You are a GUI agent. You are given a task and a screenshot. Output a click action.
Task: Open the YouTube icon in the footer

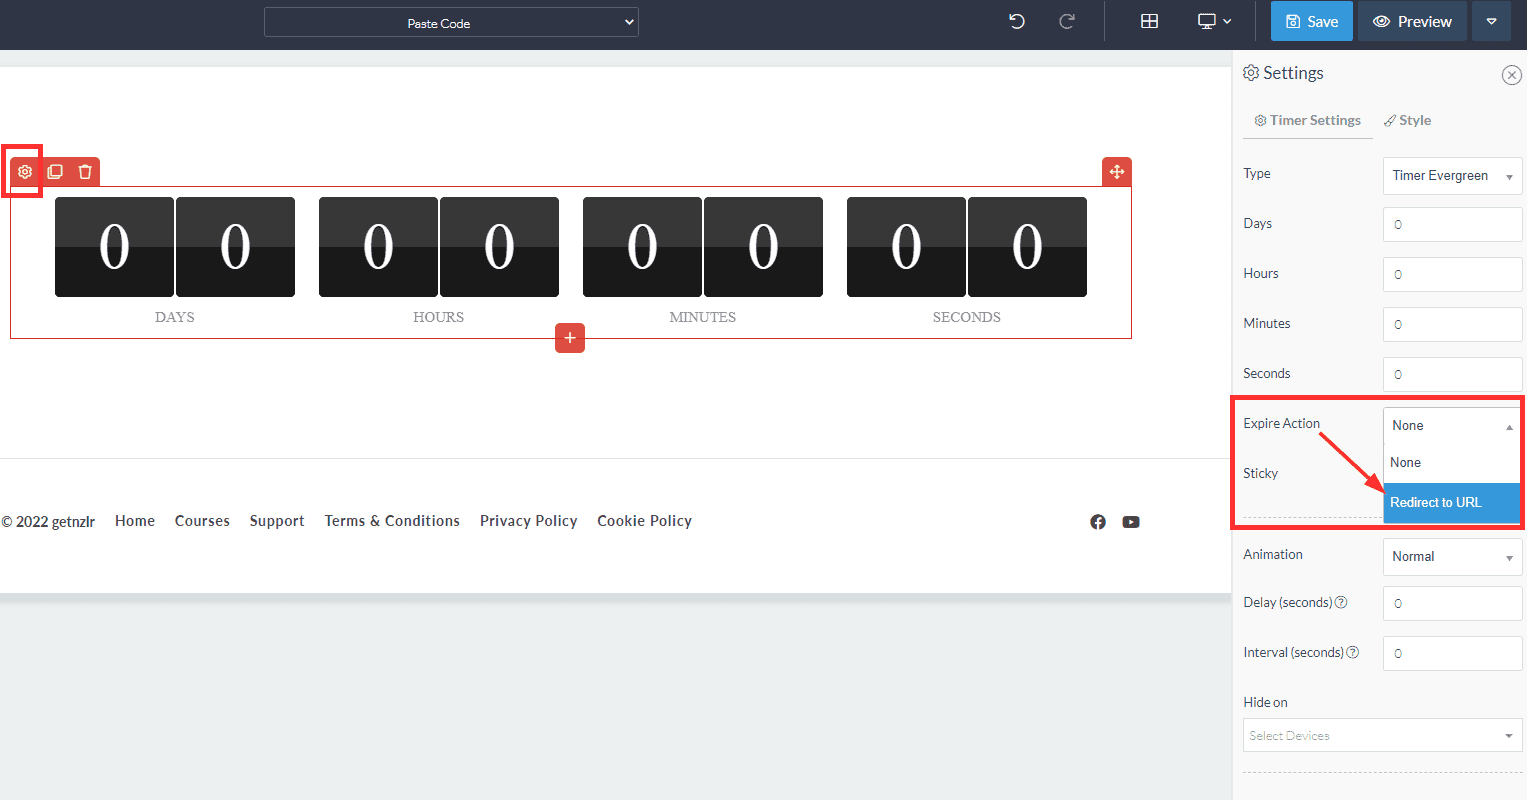(x=1131, y=521)
